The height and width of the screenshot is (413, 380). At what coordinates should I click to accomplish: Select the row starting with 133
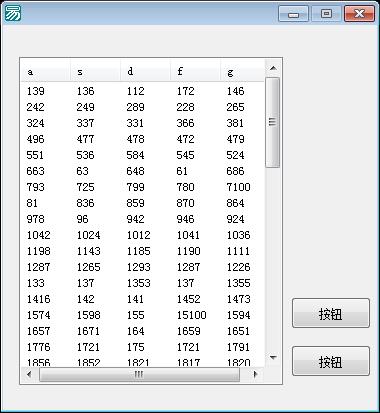click(143, 283)
